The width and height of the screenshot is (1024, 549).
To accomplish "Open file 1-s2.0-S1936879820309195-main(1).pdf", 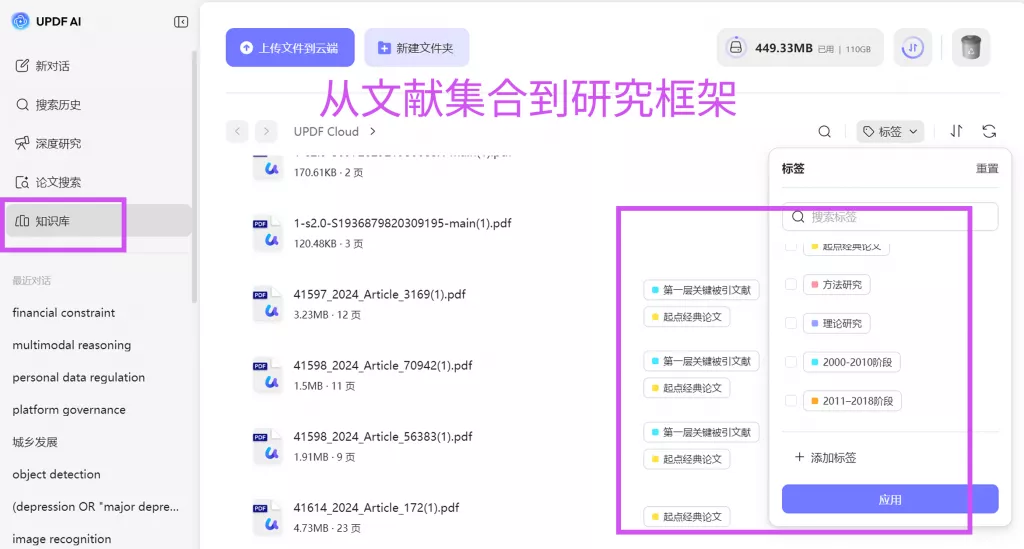I will [x=402, y=223].
